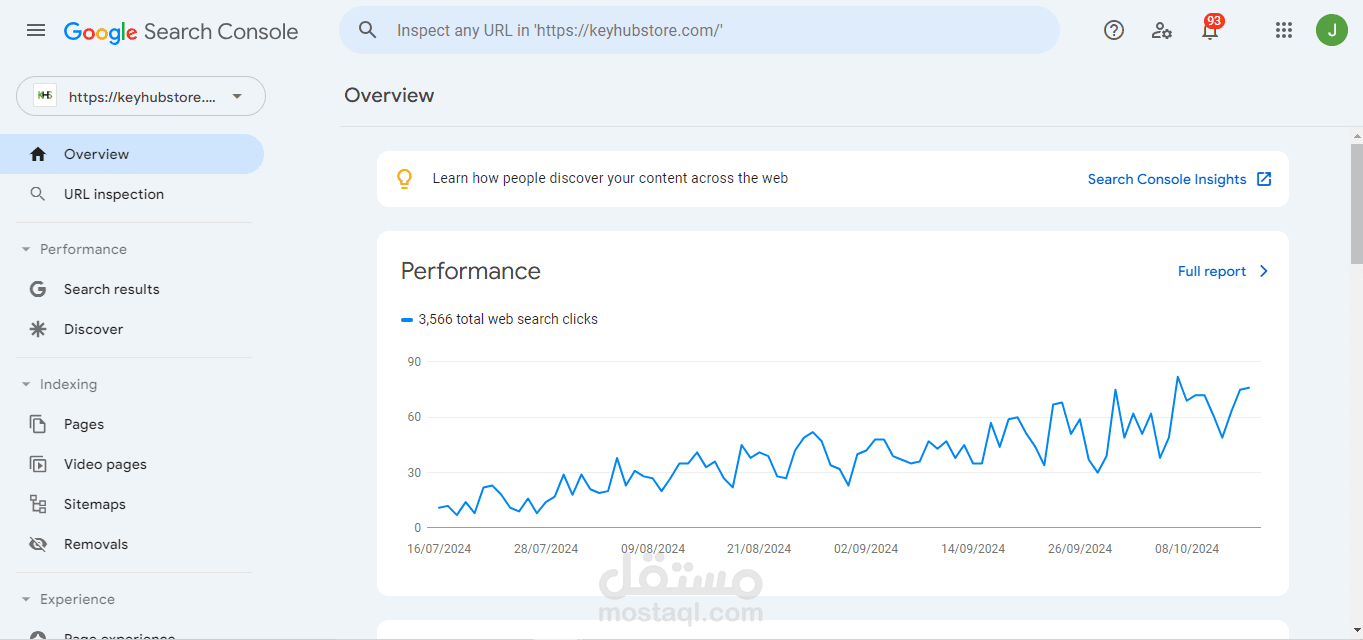Image resolution: width=1363 pixels, height=640 pixels.
Task: Open the hamburger main menu
Action: pyautogui.click(x=36, y=30)
